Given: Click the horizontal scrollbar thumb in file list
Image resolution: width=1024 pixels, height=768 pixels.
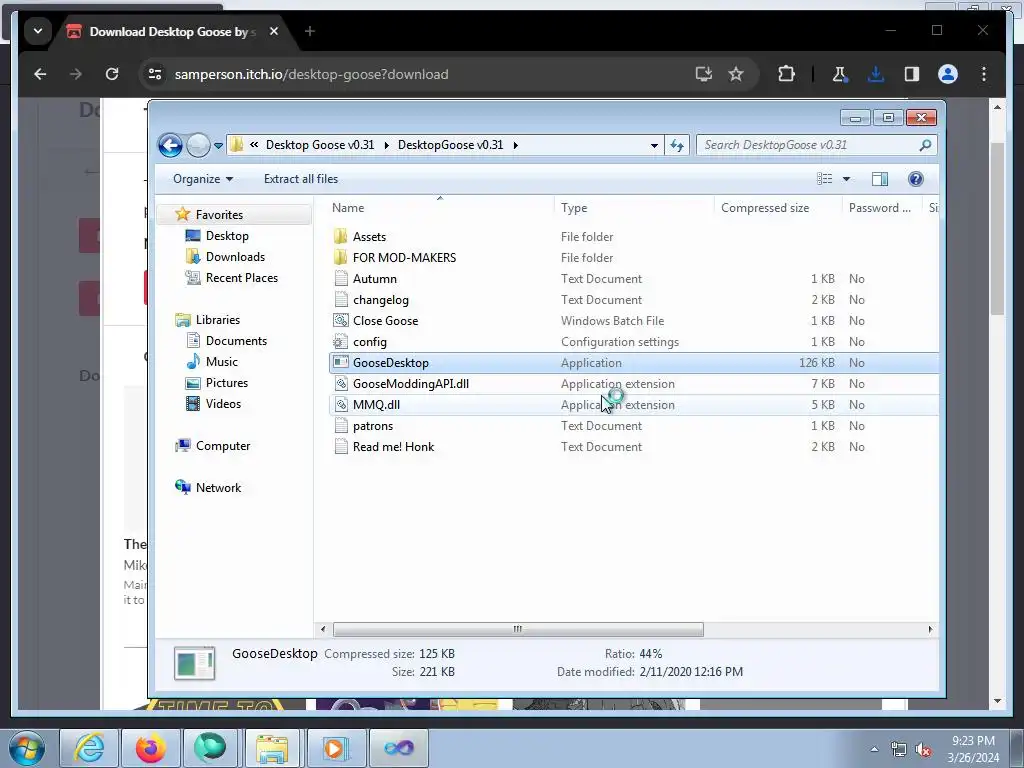Looking at the screenshot, I should (518, 630).
